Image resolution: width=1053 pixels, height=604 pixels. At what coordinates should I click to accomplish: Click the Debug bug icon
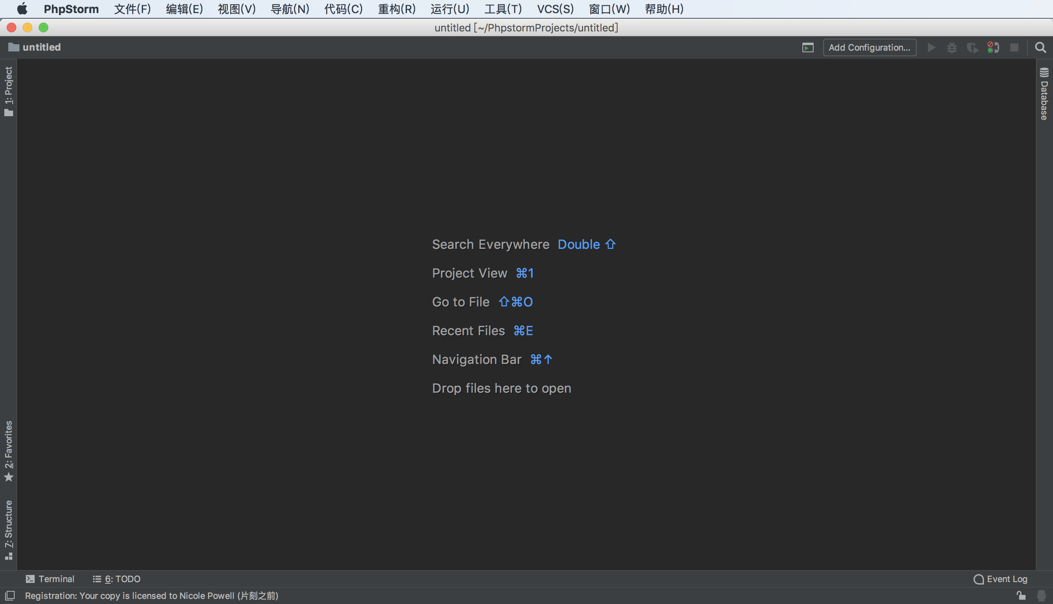point(952,48)
